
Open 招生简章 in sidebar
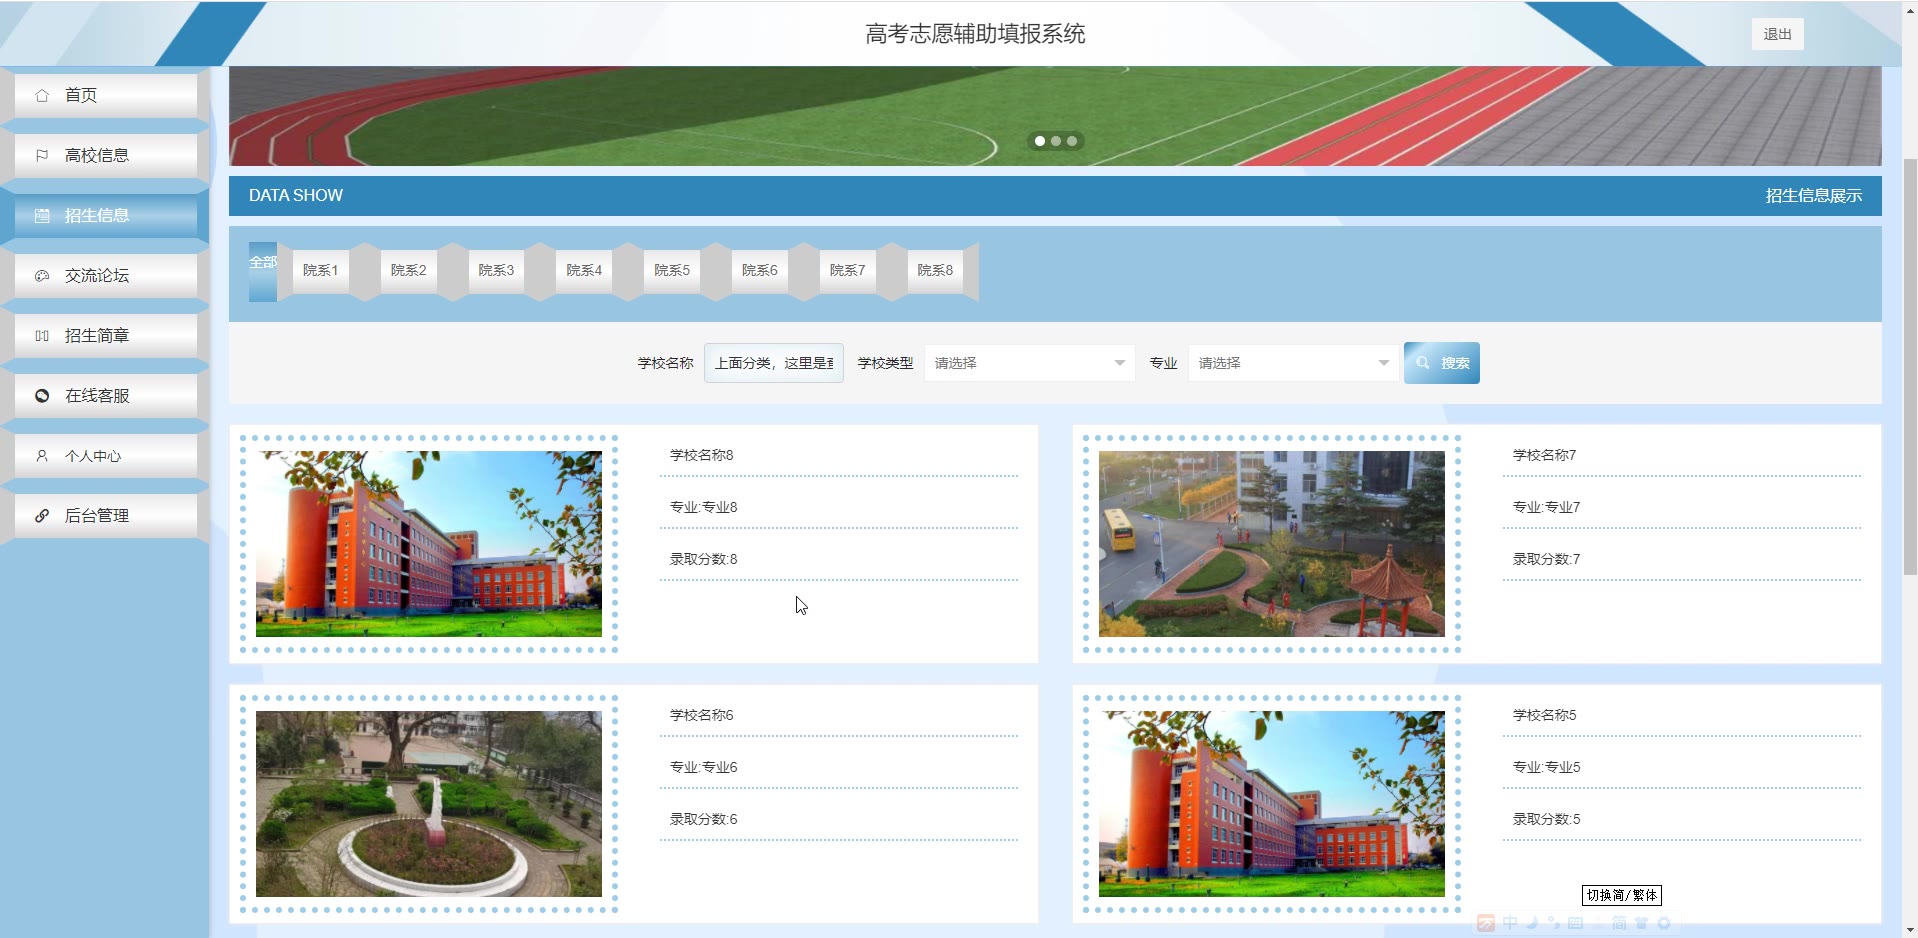point(106,335)
